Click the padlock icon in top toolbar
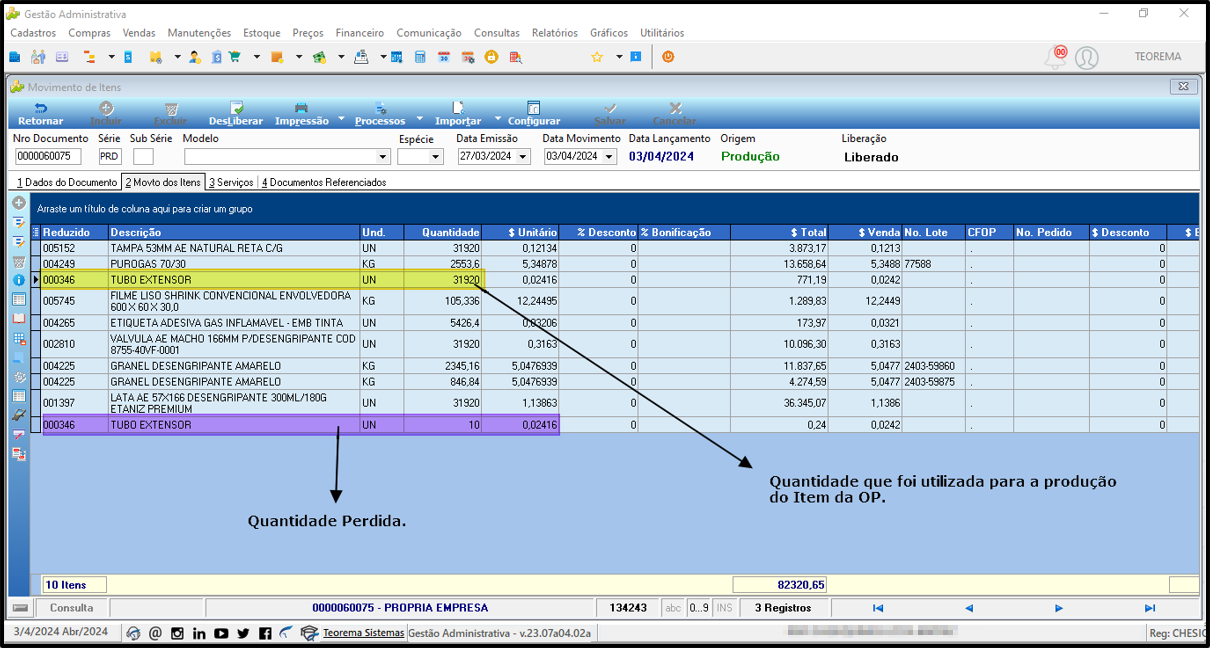This screenshot has height=648, width=1210. click(x=491, y=57)
